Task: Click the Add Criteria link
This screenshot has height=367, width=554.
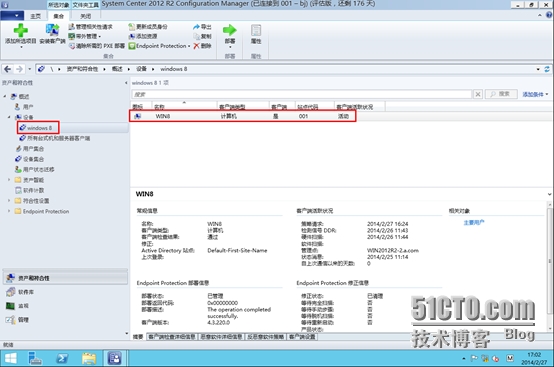Action: 535,94
